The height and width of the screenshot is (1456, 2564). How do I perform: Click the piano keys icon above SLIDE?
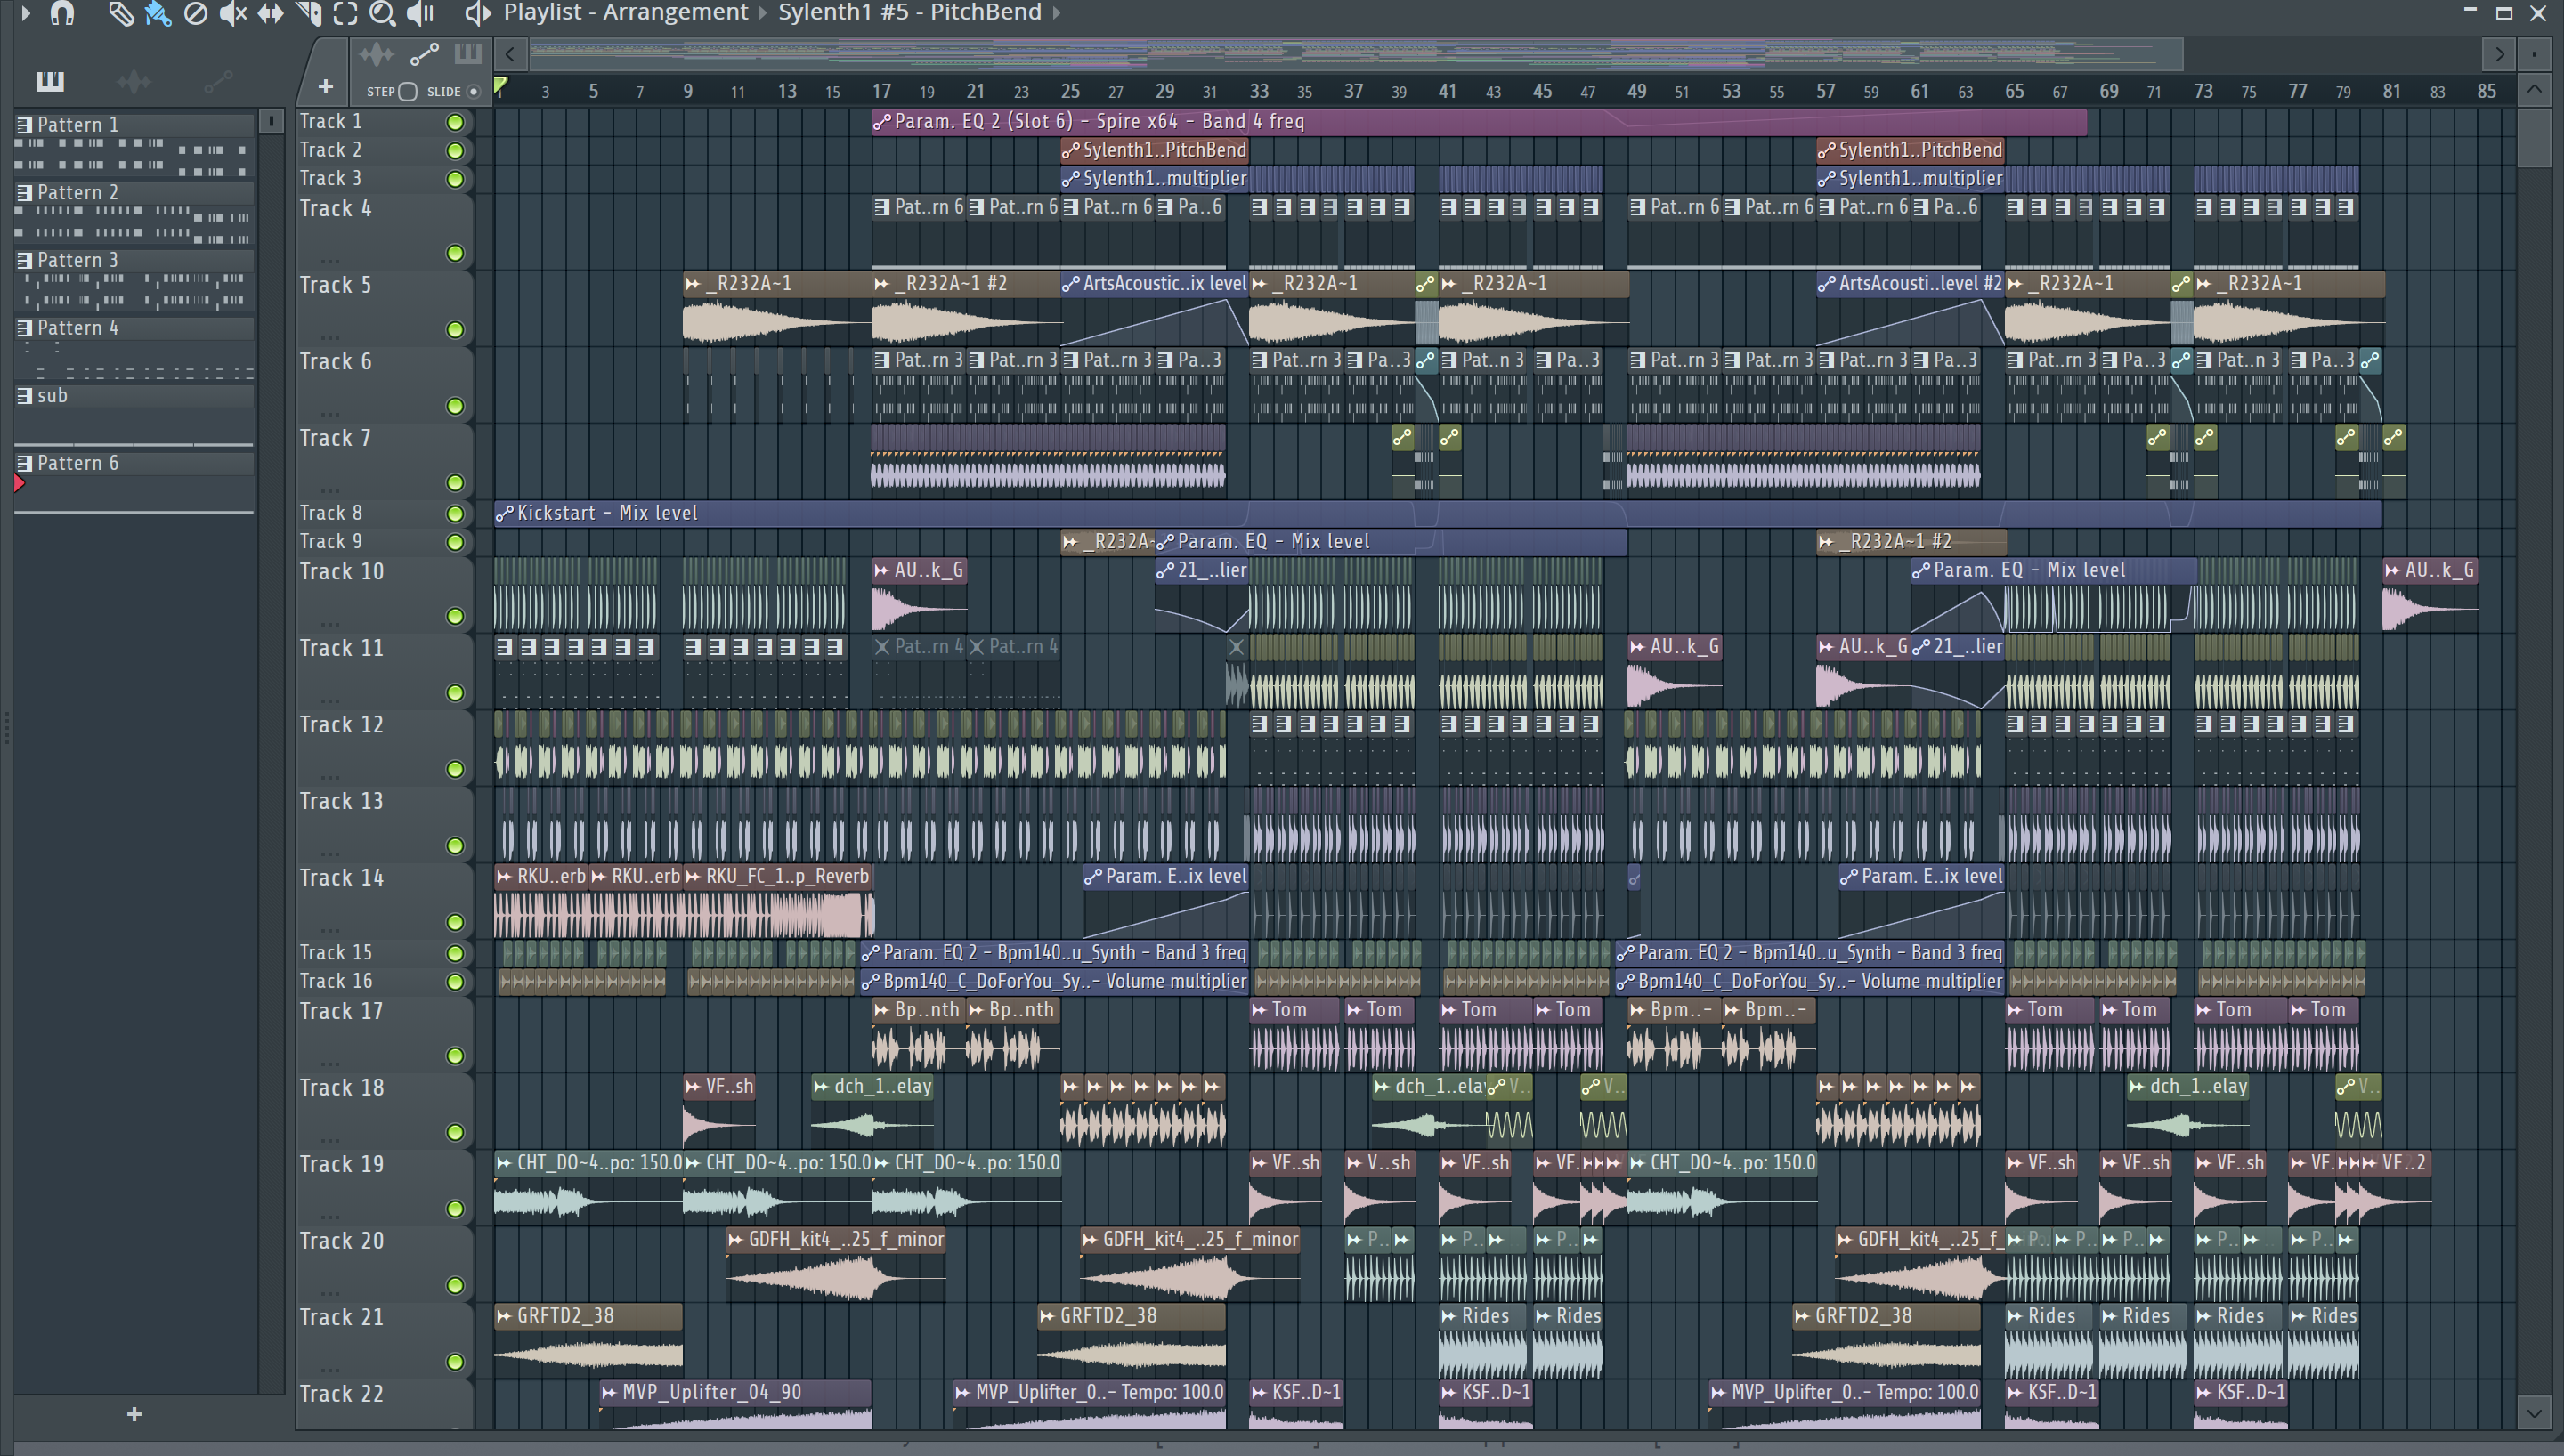point(468,54)
